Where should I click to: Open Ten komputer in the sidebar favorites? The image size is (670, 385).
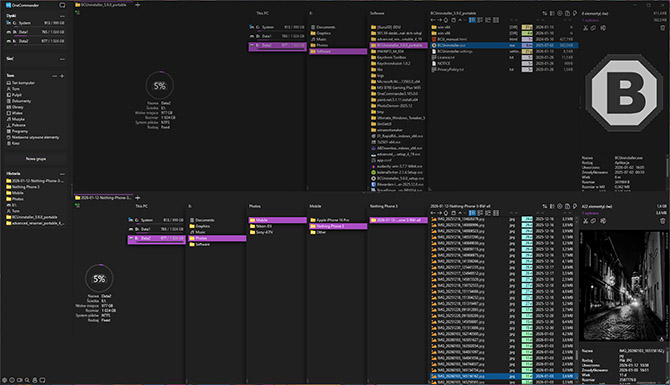click(21, 83)
